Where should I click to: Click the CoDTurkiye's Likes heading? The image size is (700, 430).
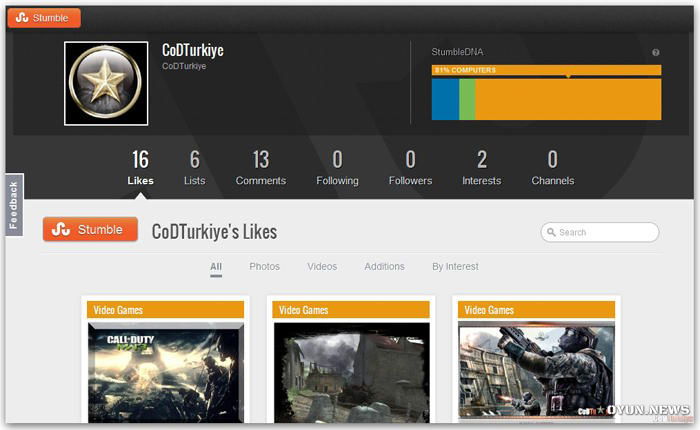tap(214, 232)
